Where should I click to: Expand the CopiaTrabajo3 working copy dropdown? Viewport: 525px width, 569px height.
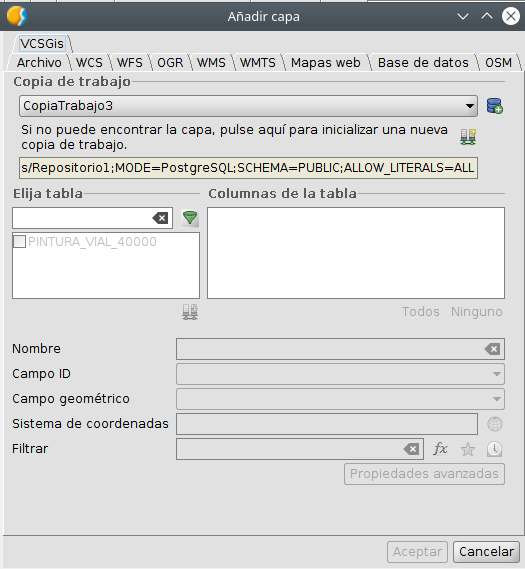coord(248,106)
